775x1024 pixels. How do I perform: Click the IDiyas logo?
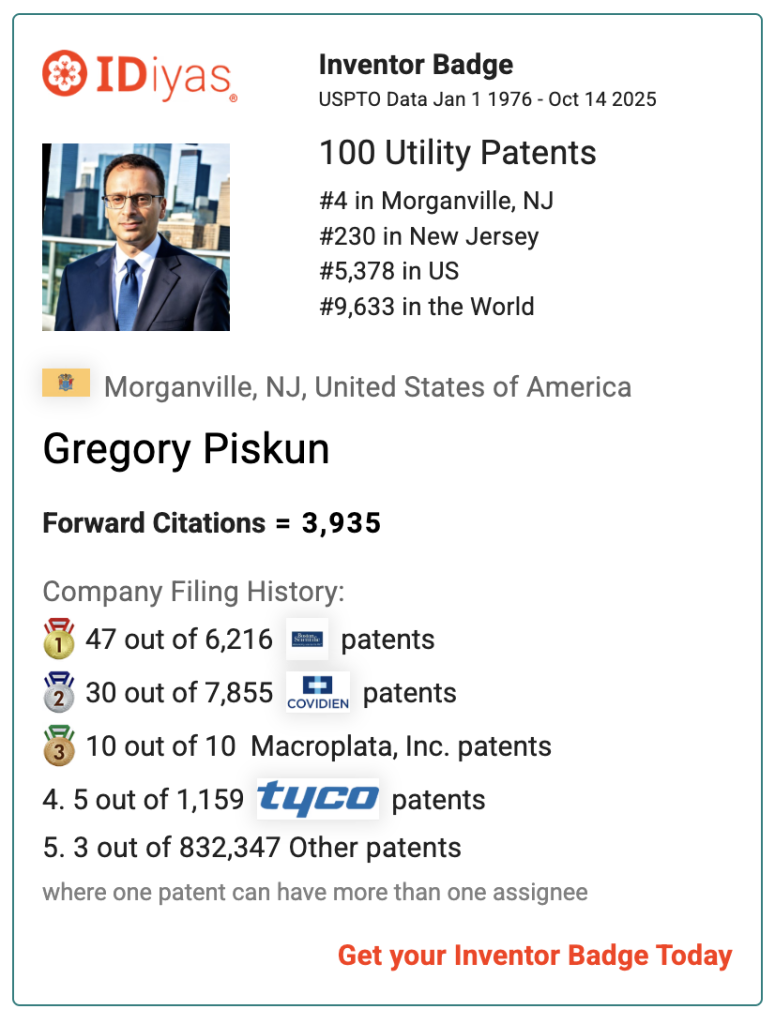pos(139,76)
